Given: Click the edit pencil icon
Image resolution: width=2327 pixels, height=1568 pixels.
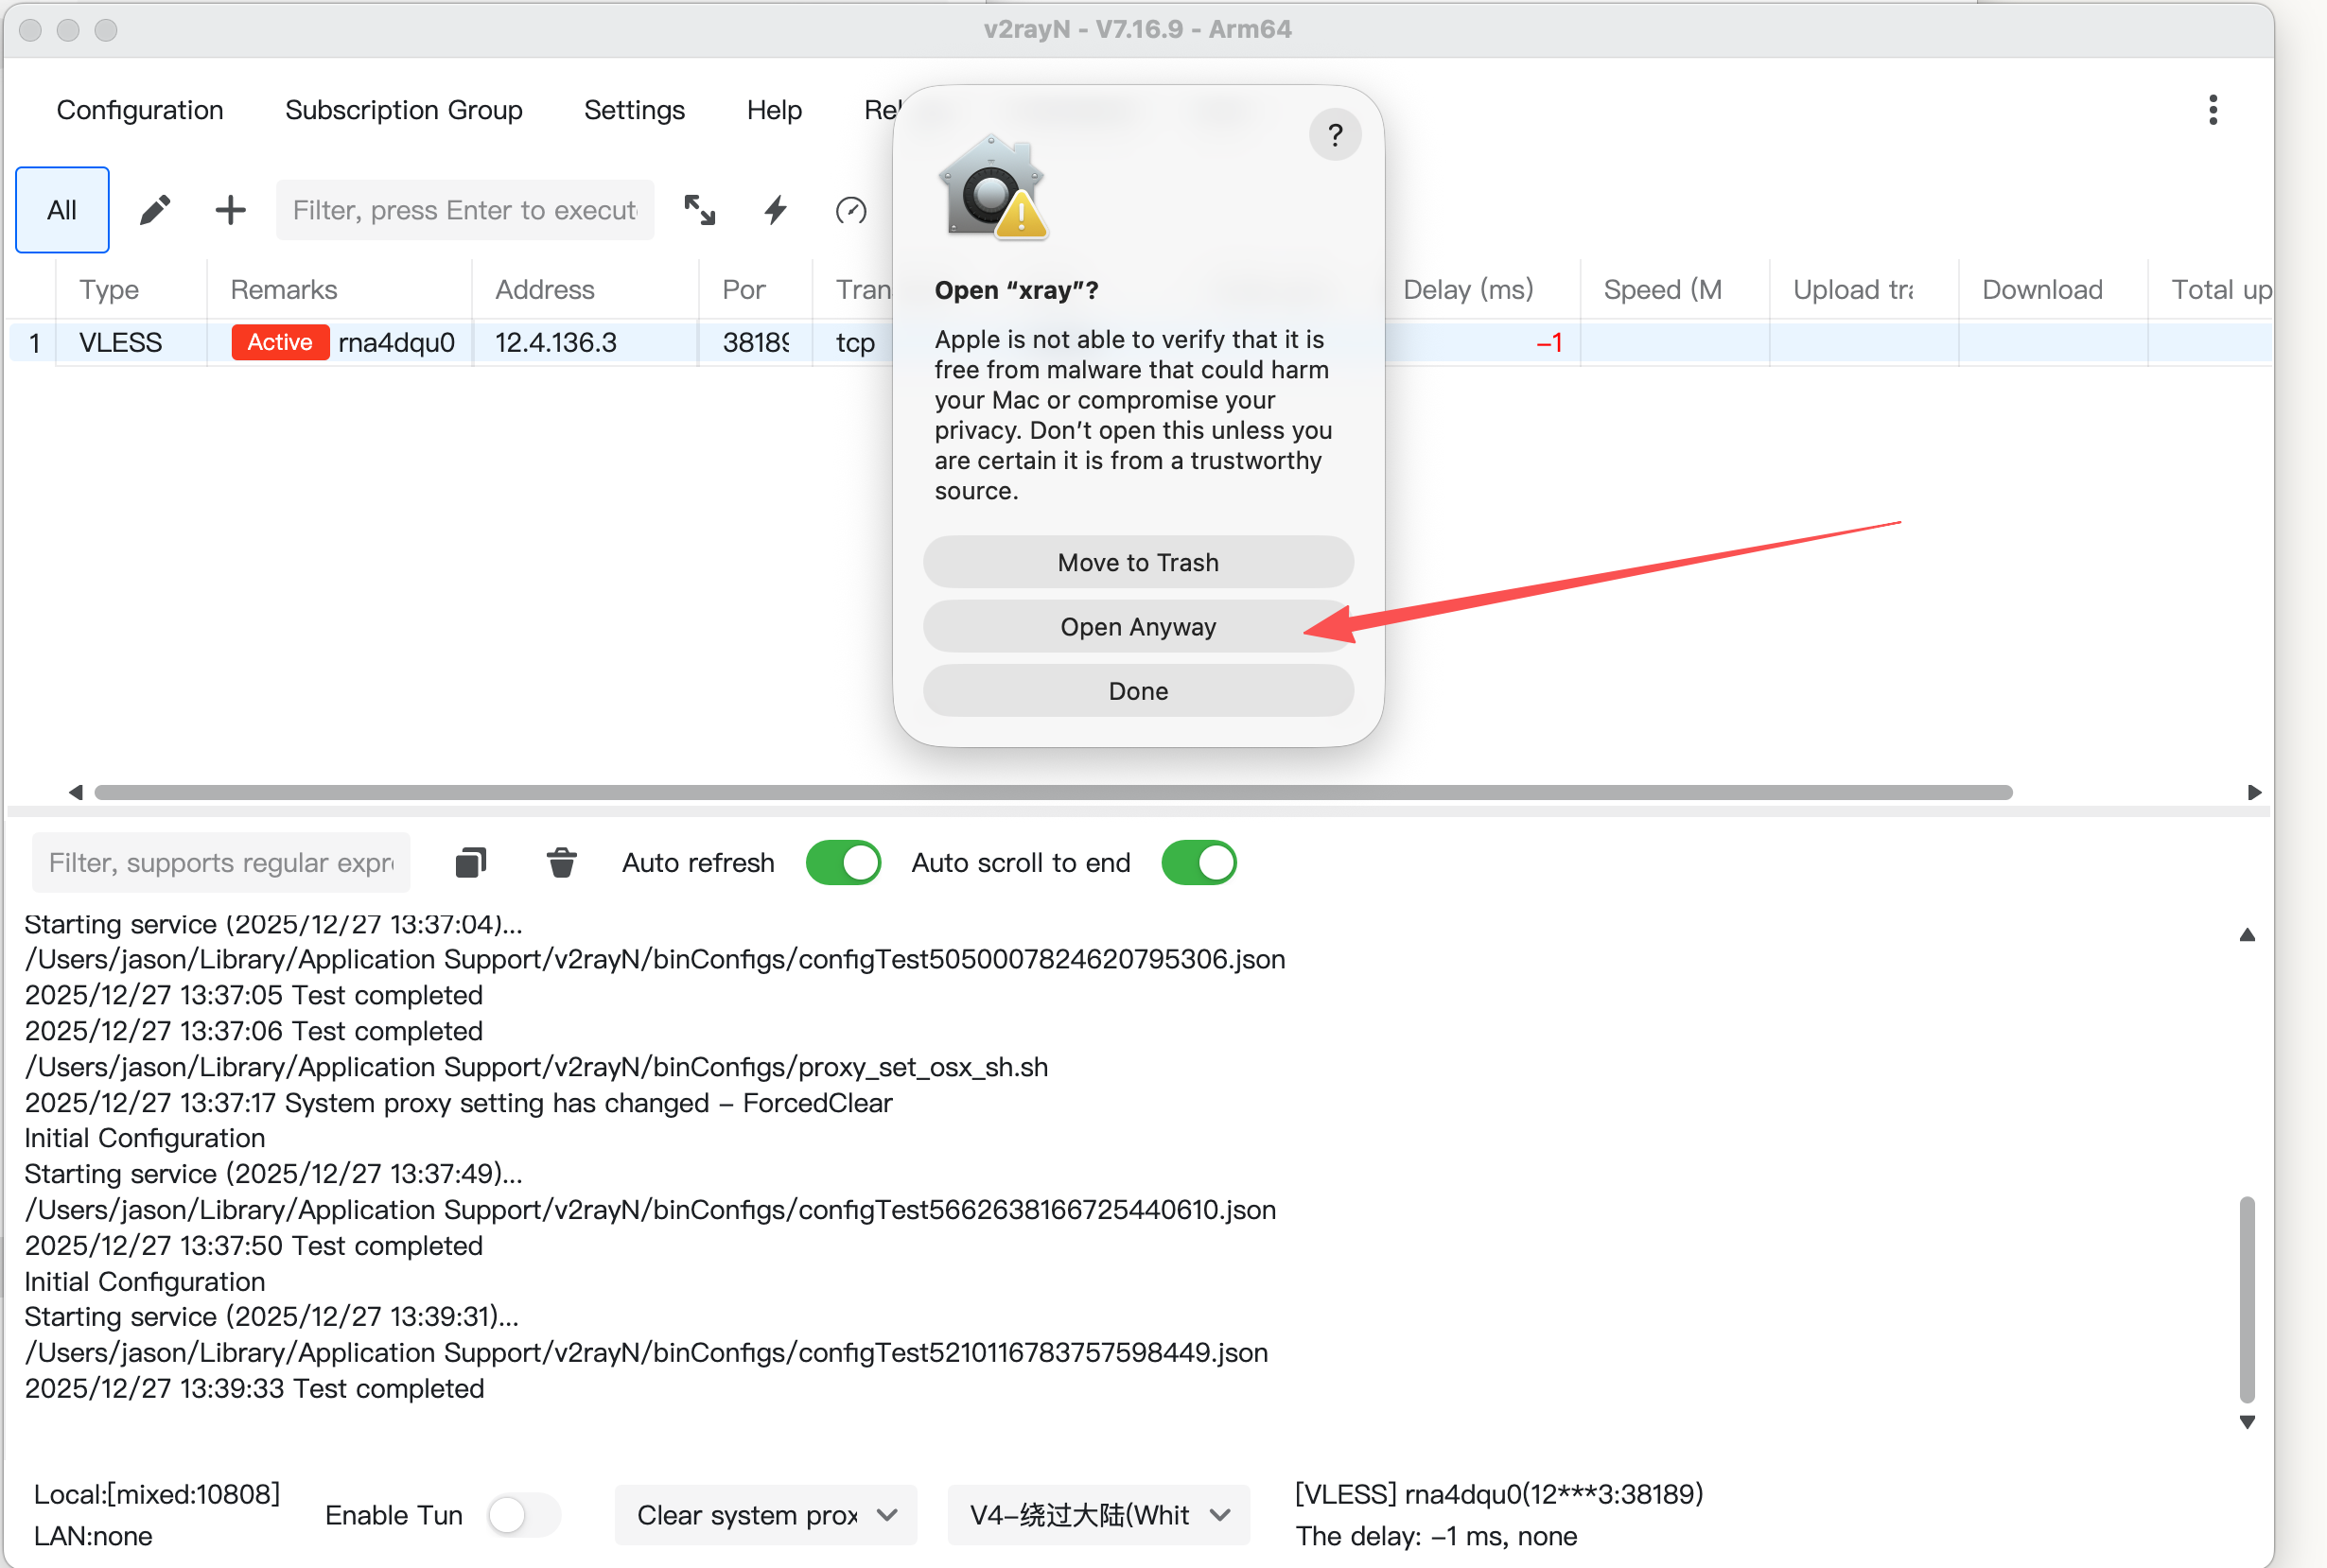Looking at the screenshot, I should (155, 210).
